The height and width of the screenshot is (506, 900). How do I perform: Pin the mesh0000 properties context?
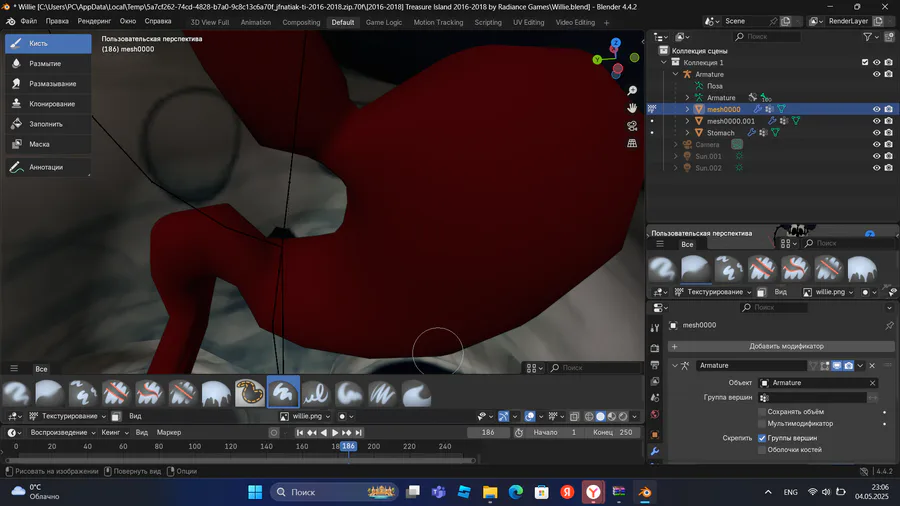point(889,325)
